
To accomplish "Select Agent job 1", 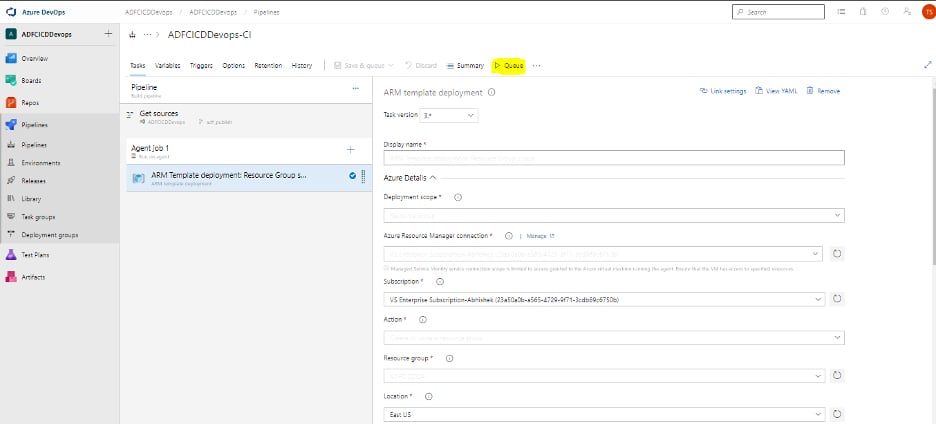I will coord(249,151).
